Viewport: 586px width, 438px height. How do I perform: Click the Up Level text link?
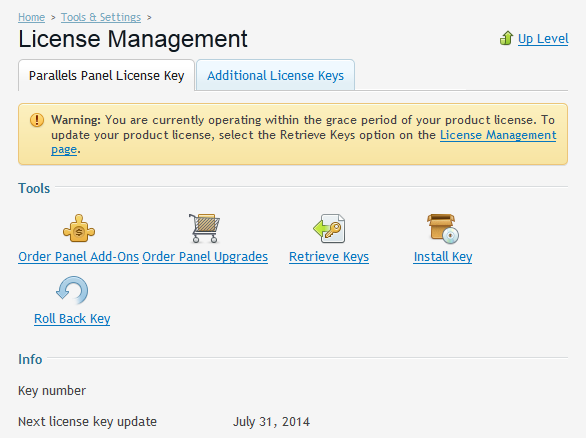click(x=543, y=38)
